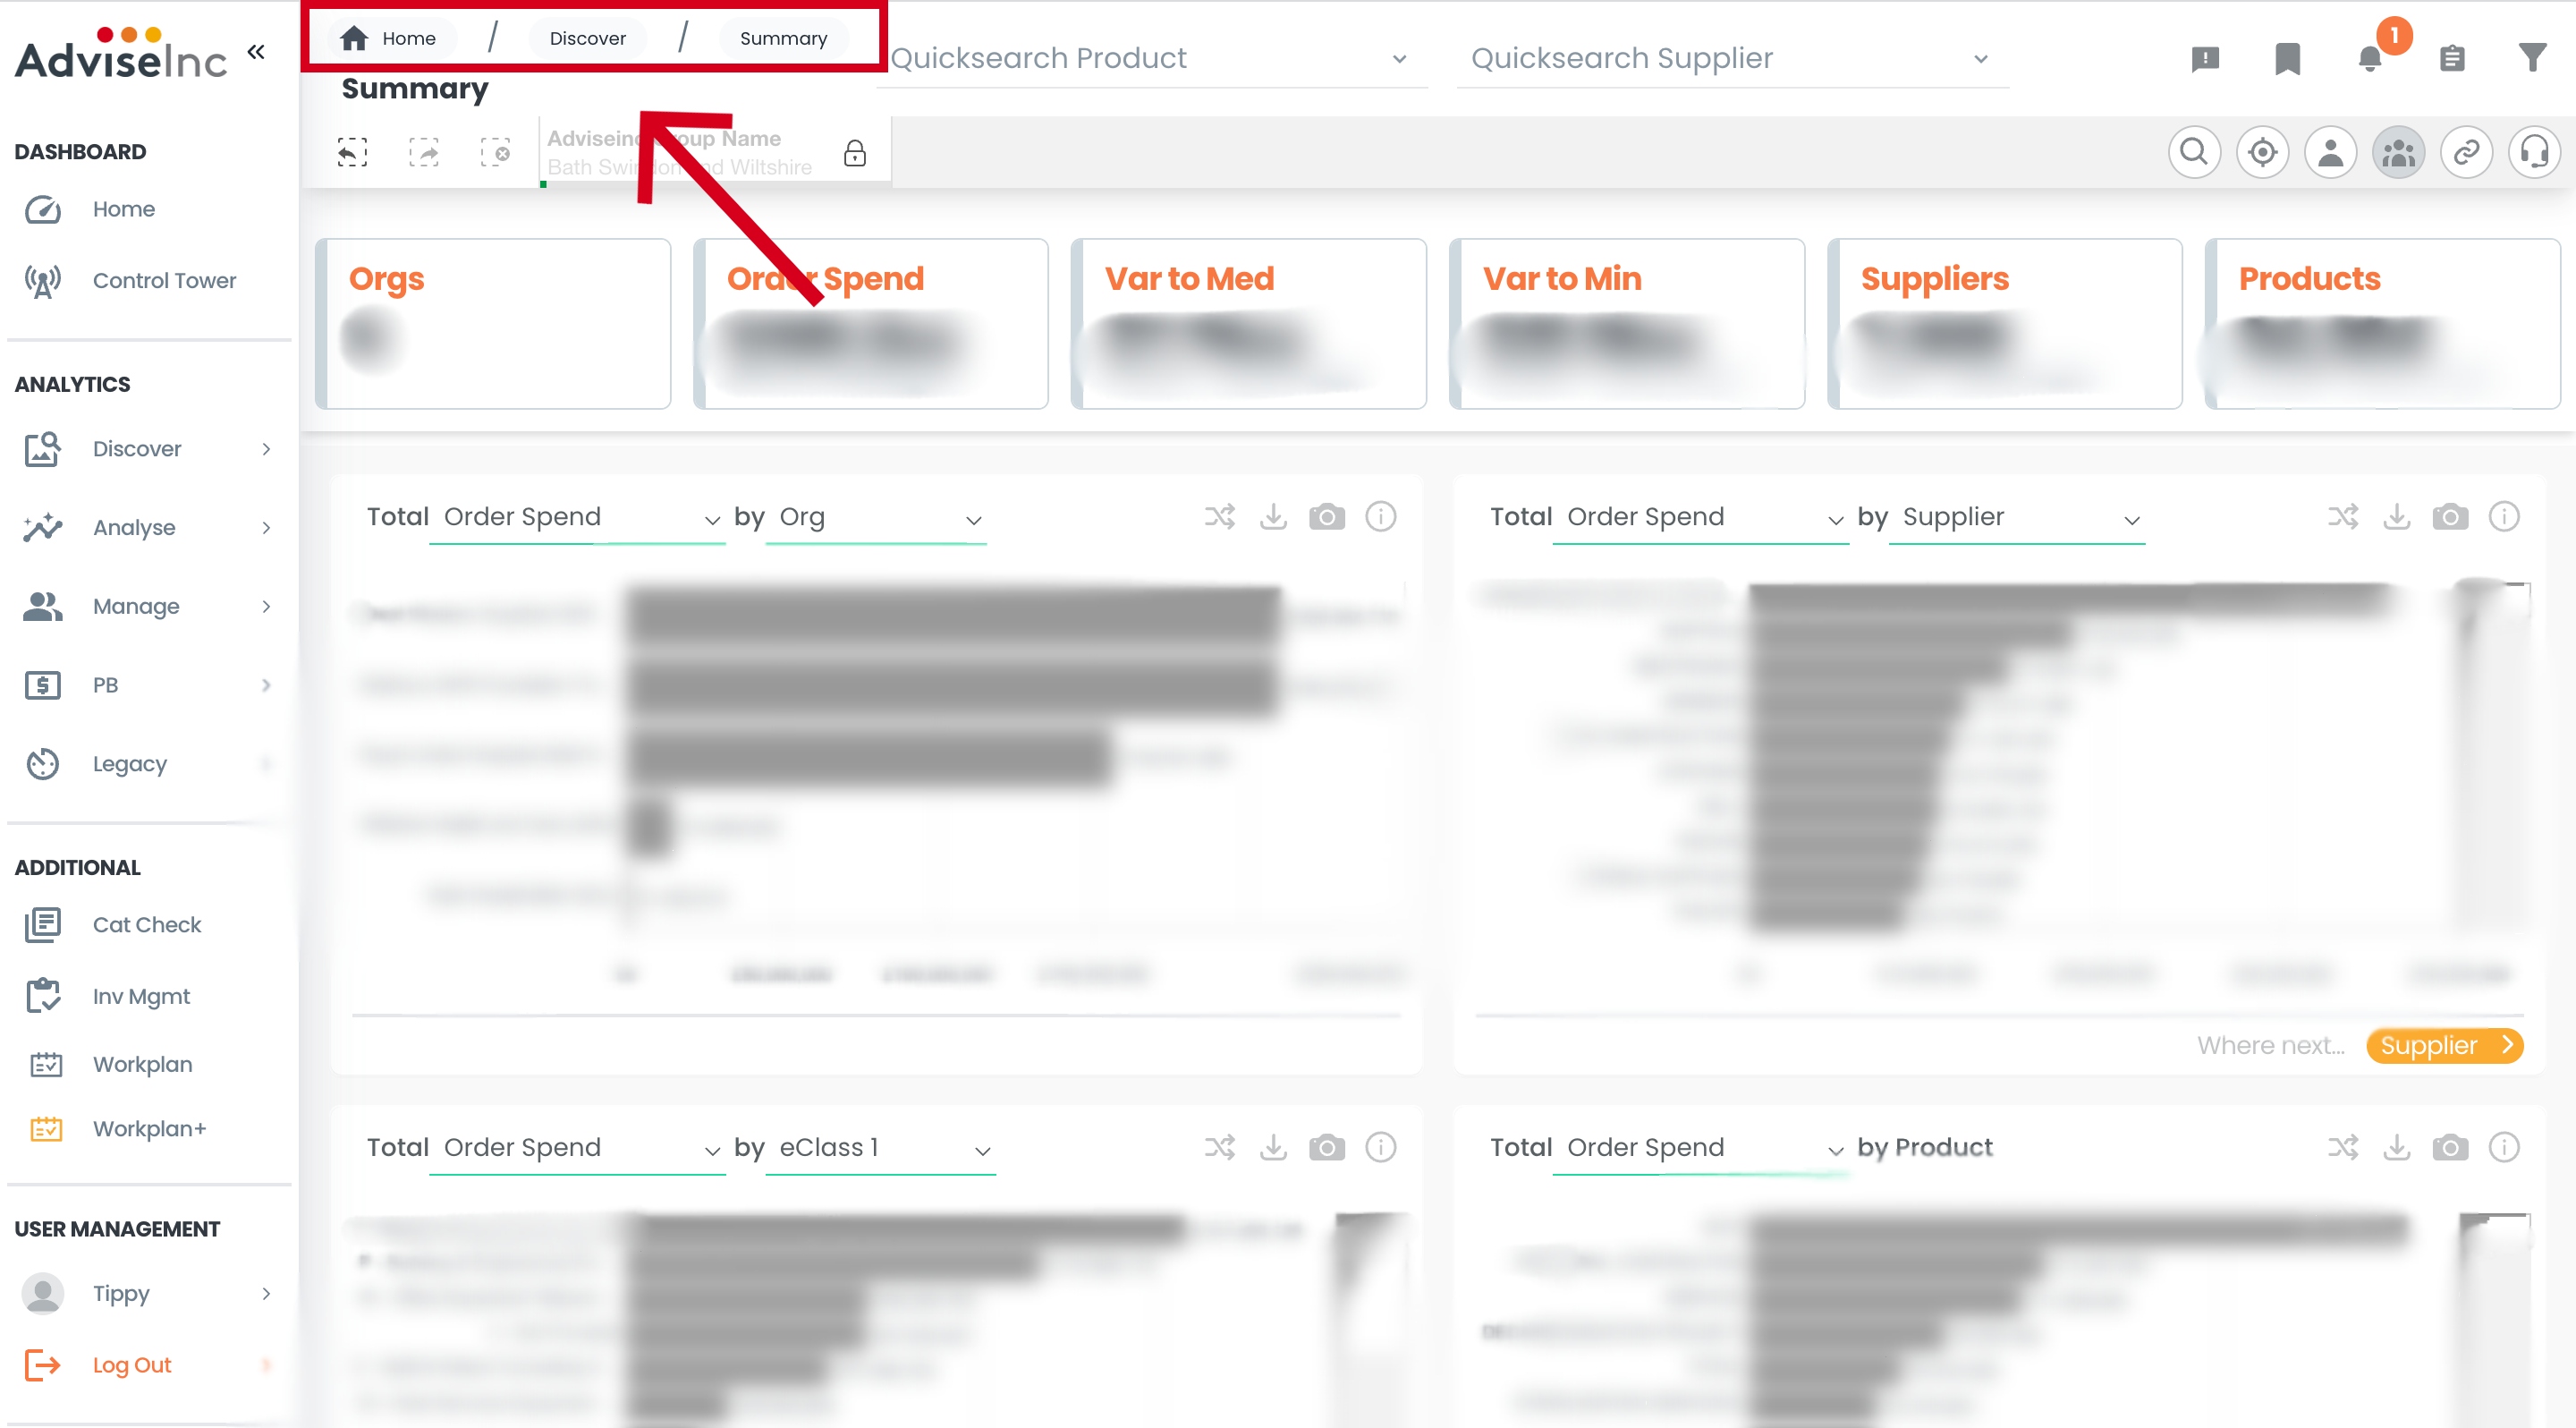Image resolution: width=2576 pixels, height=1428 pixels.
Task: Toggle the group users view icon
Action: click(x=2398, y=152)
